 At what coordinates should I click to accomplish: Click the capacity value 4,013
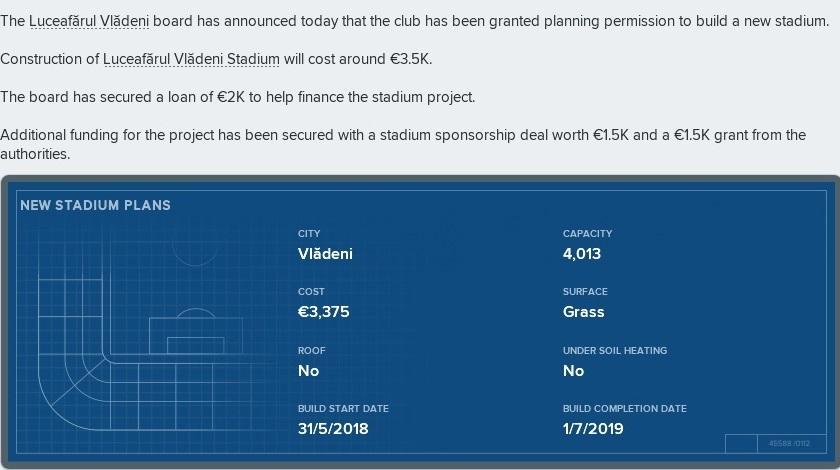(x=582, y=254)
